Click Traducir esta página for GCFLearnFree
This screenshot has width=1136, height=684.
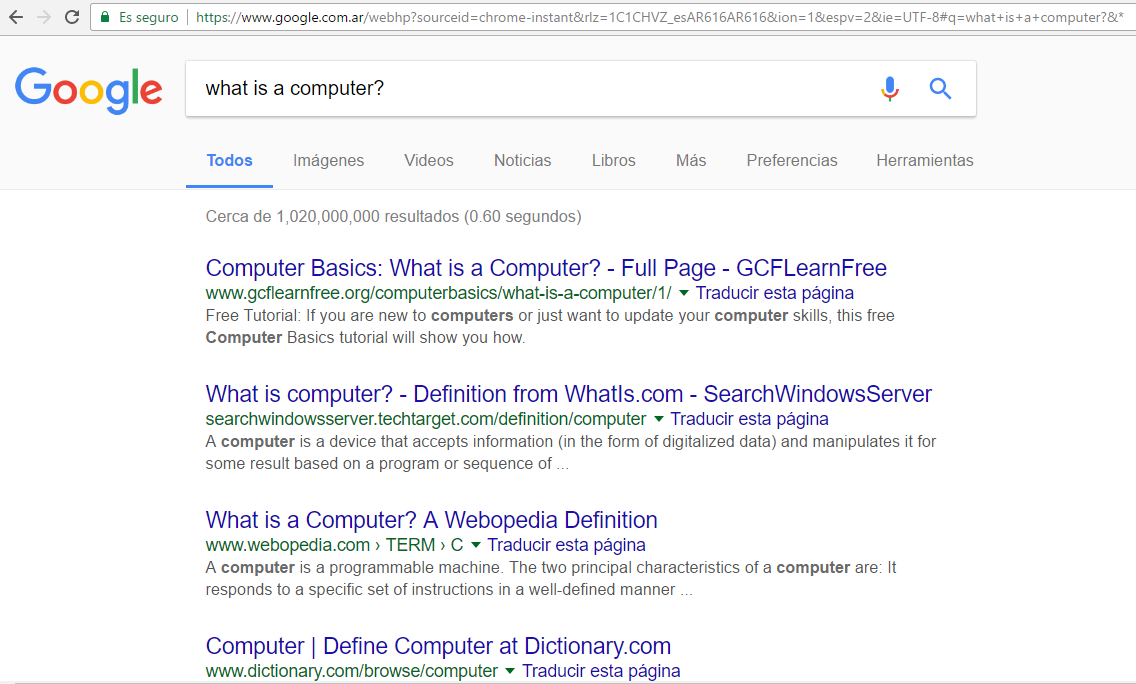tap(774, 293)
